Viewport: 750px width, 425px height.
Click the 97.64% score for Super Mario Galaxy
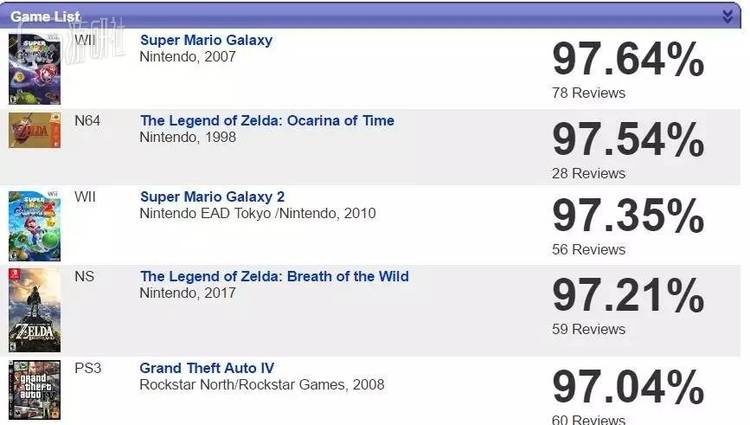[x=628, y=60]
